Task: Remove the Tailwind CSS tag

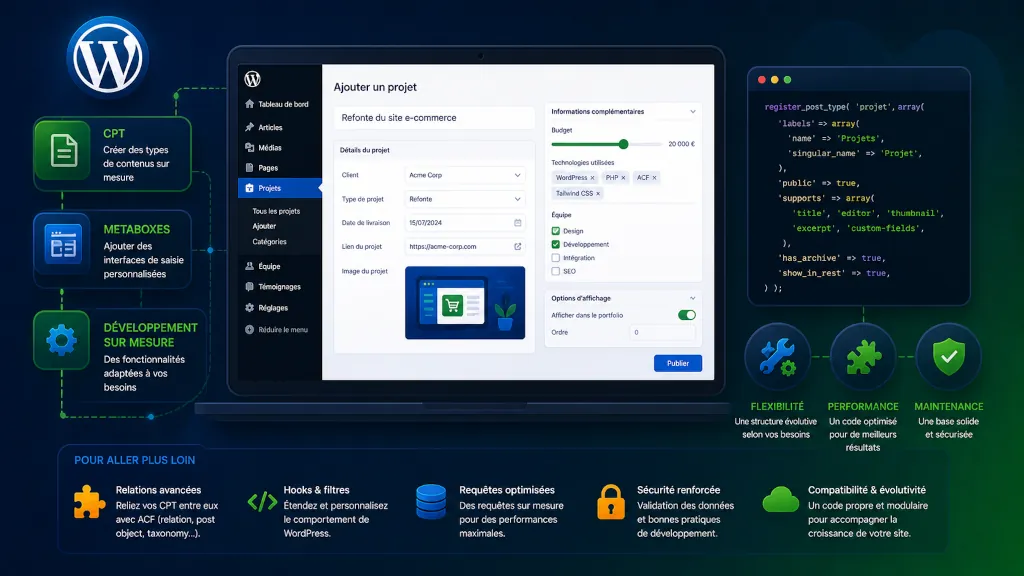Action: [598, 193]
